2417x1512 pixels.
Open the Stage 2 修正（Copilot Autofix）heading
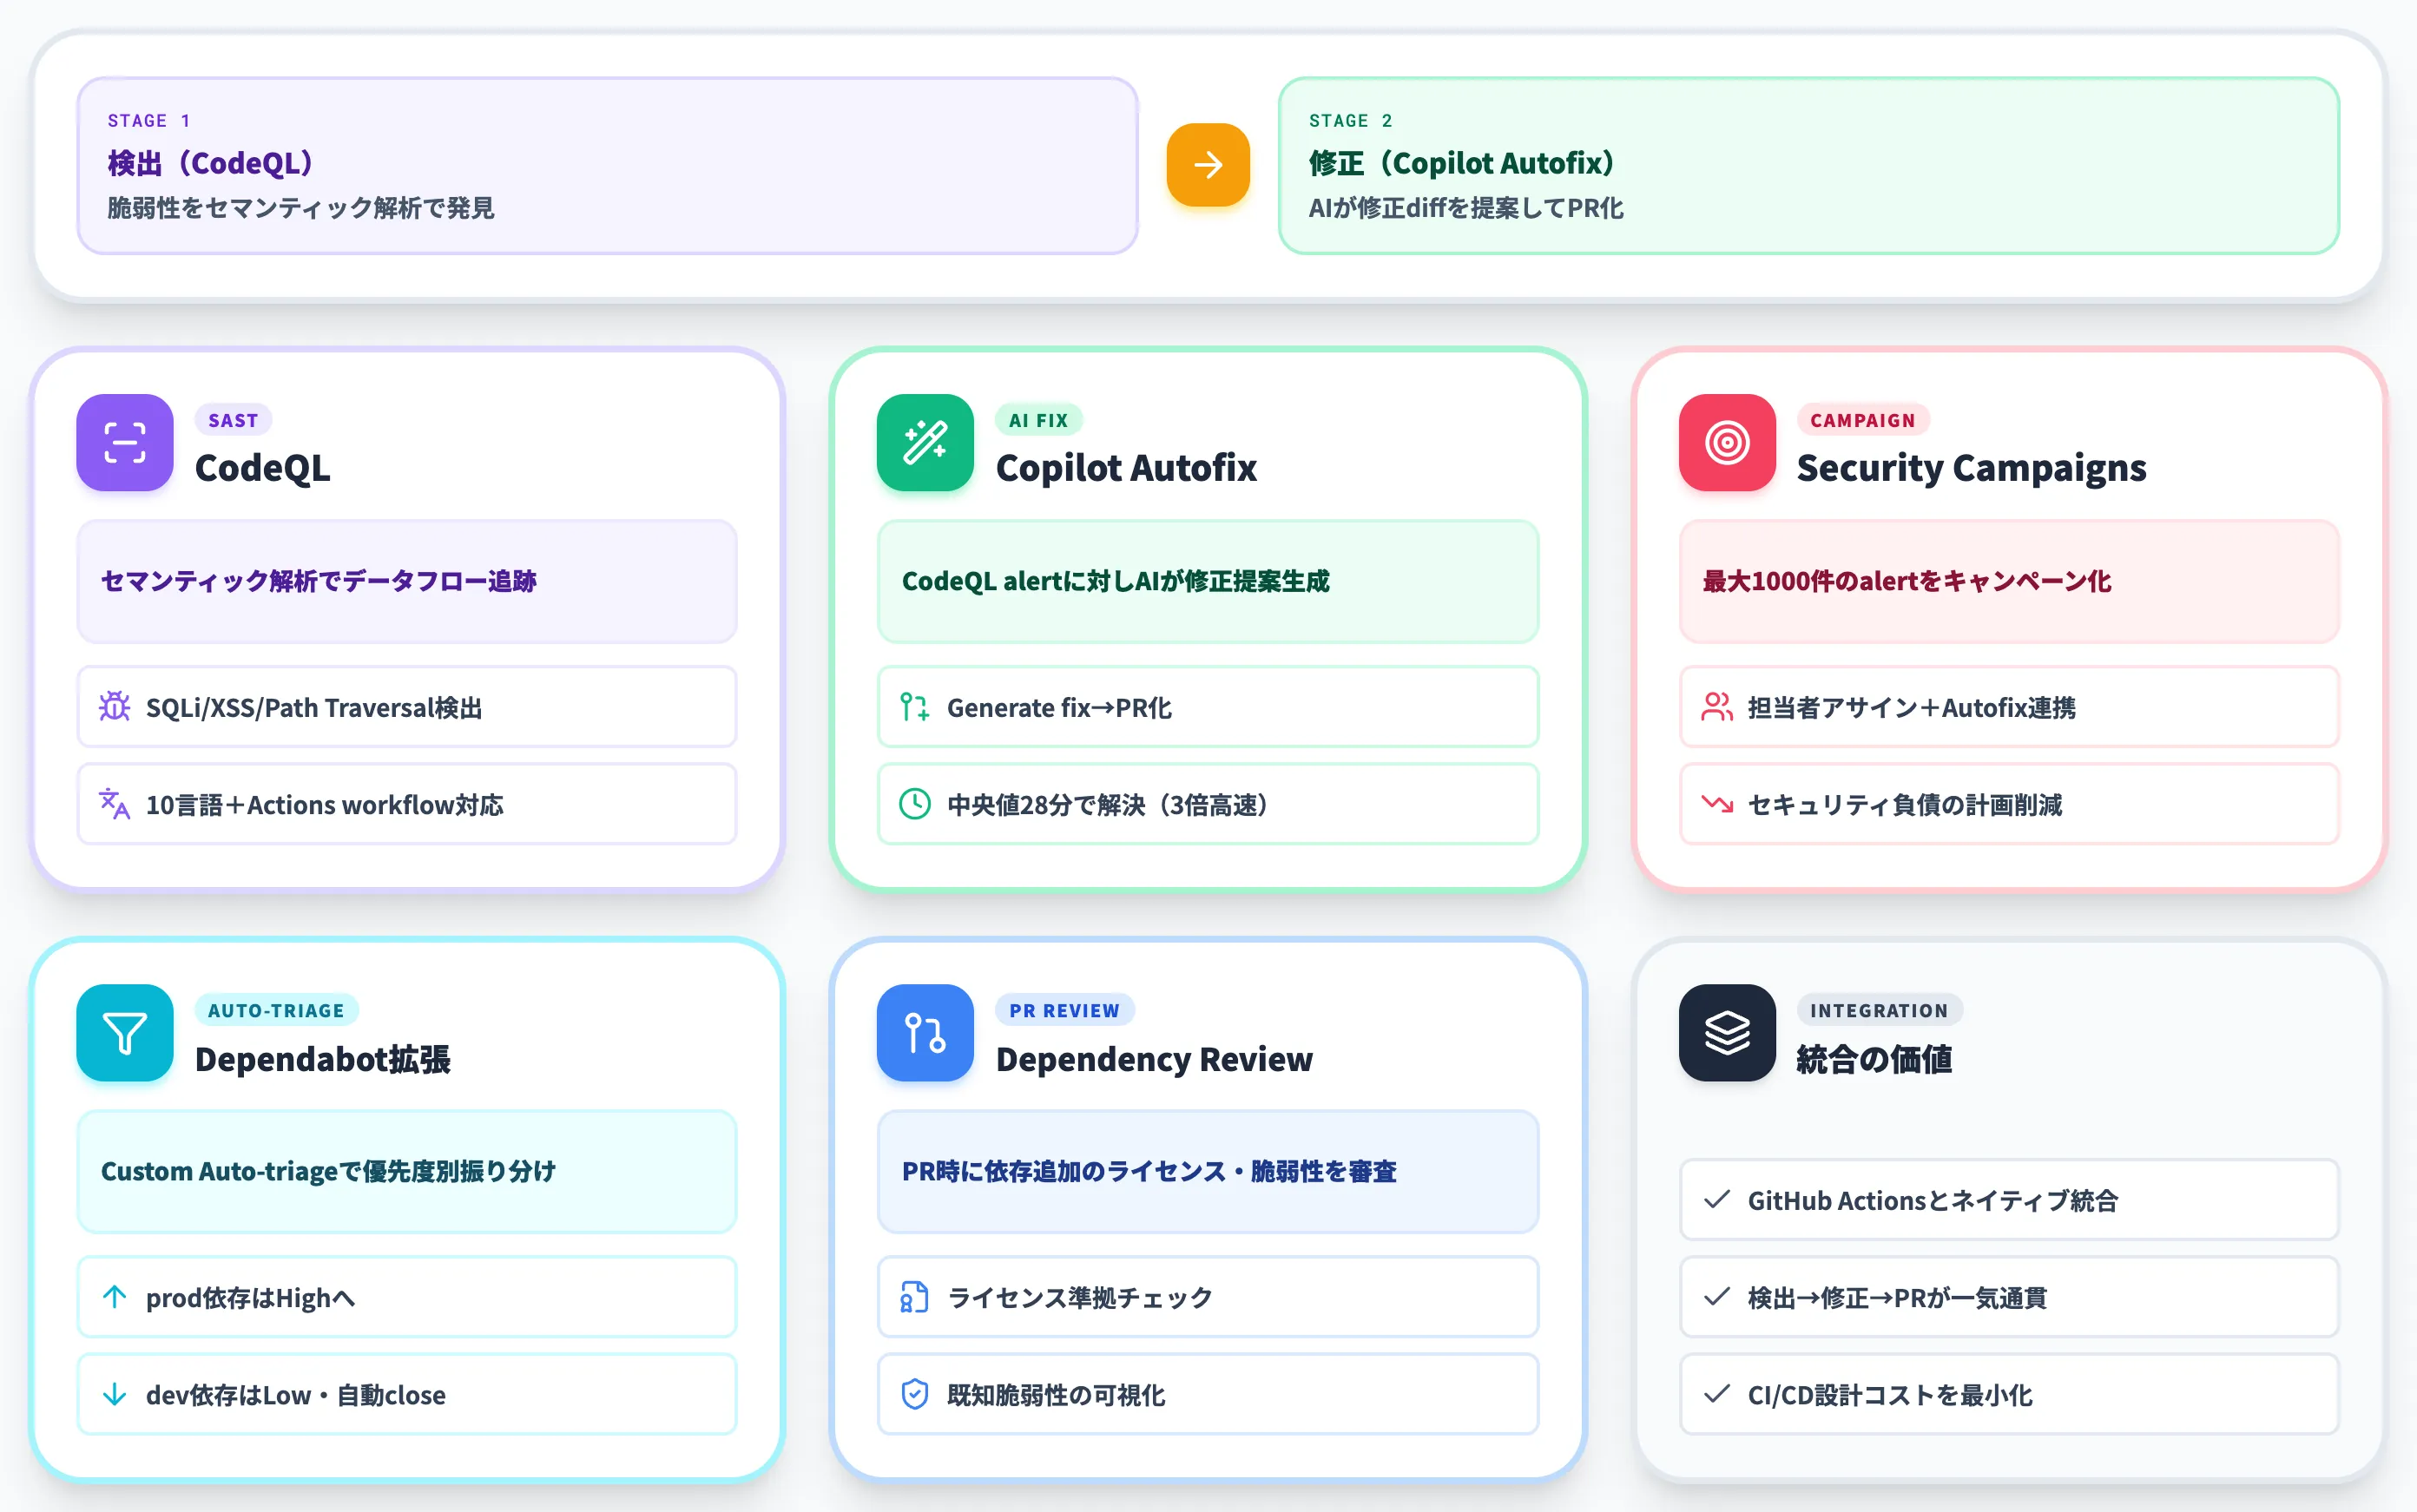1461,163
